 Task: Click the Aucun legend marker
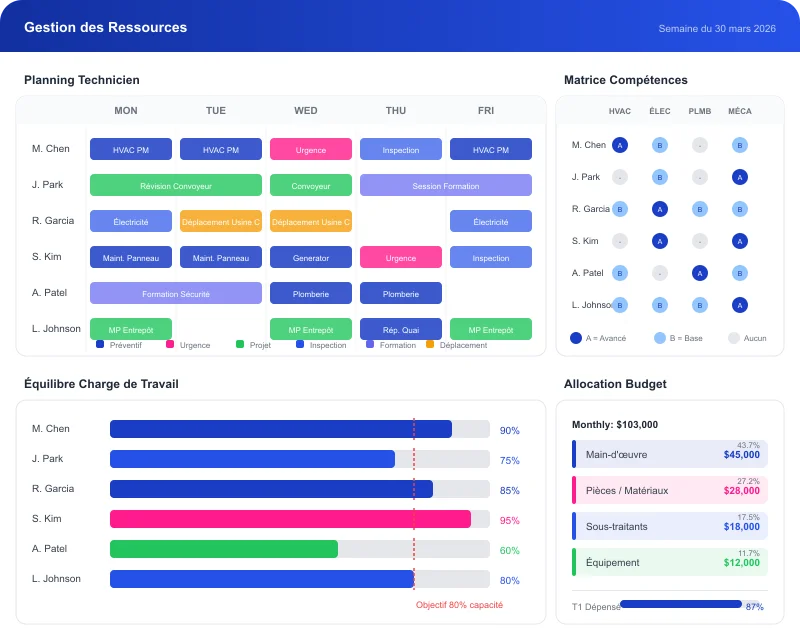point(734,337)
